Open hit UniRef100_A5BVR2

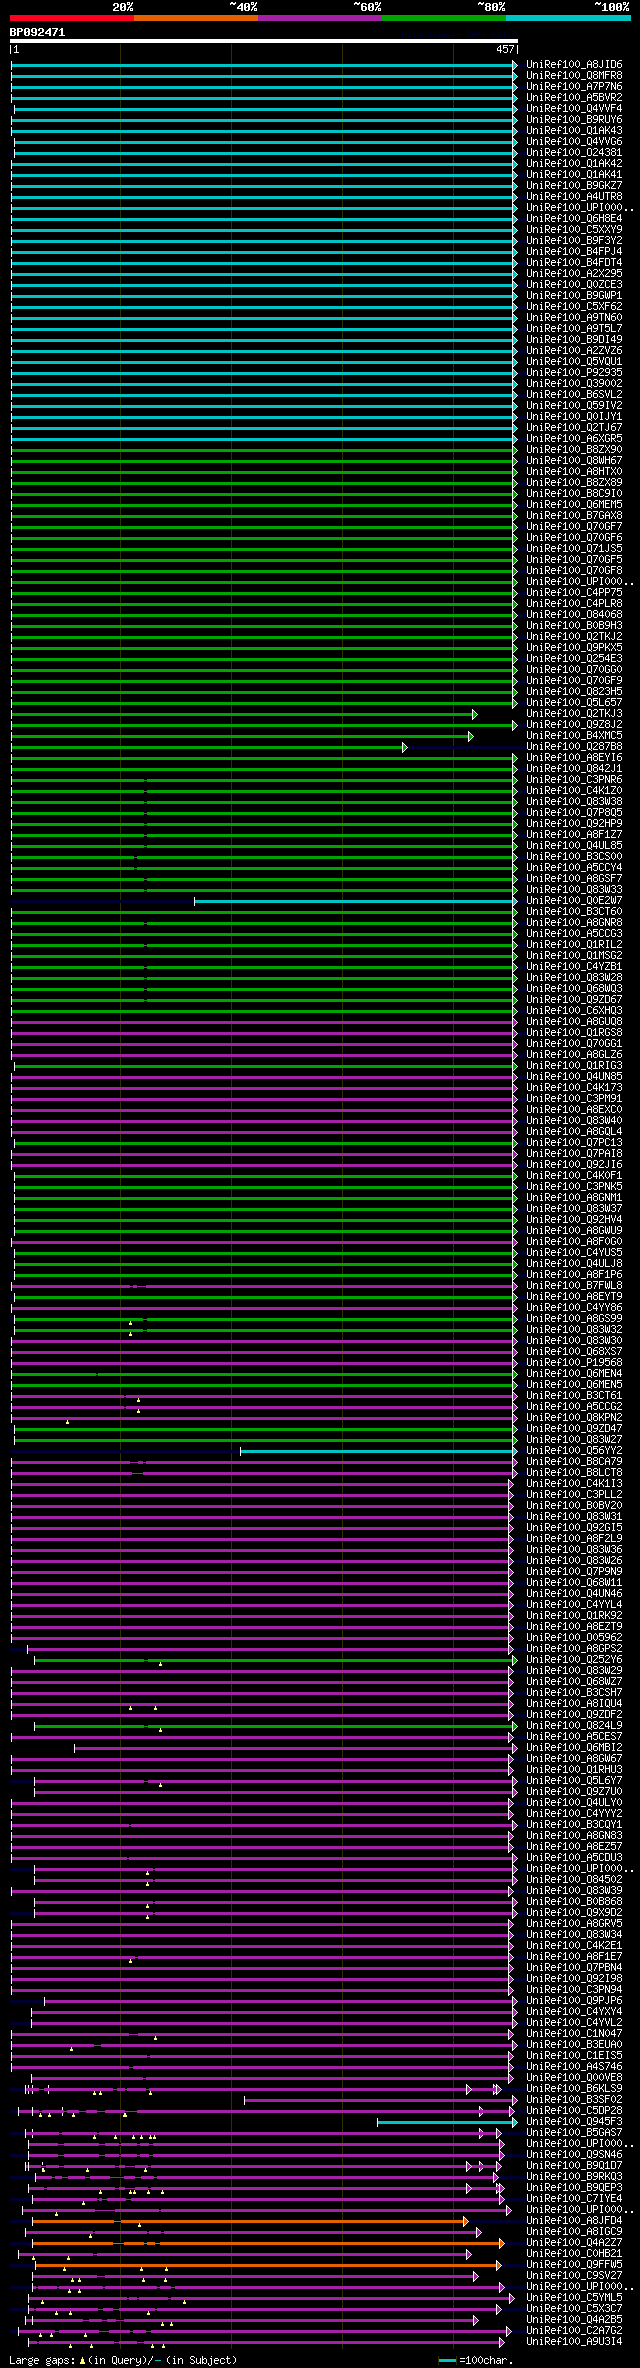click(574, 98)
